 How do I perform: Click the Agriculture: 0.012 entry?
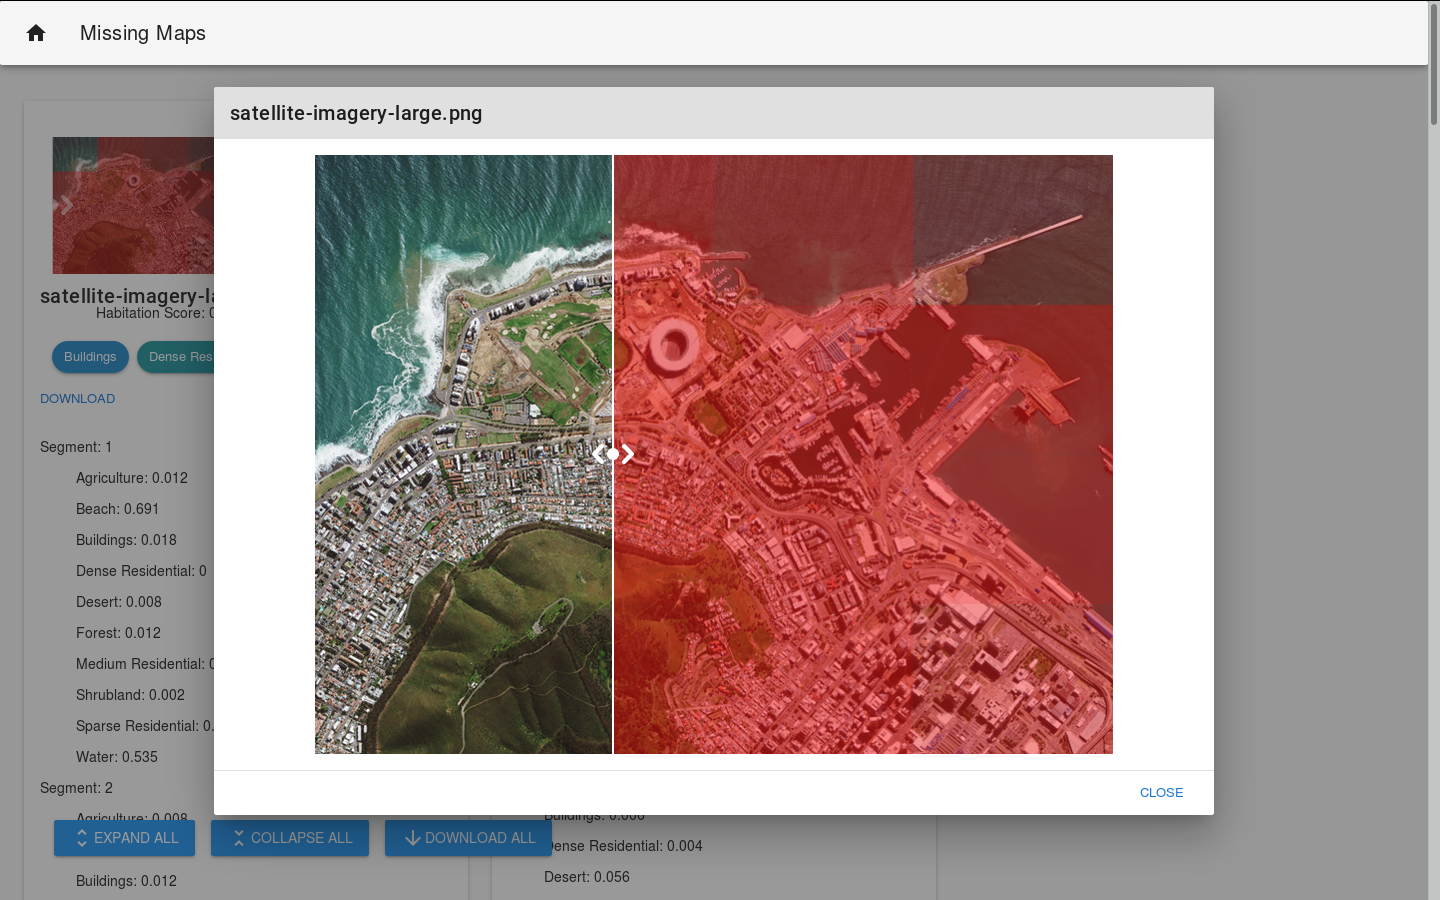[x=132, y=478]
